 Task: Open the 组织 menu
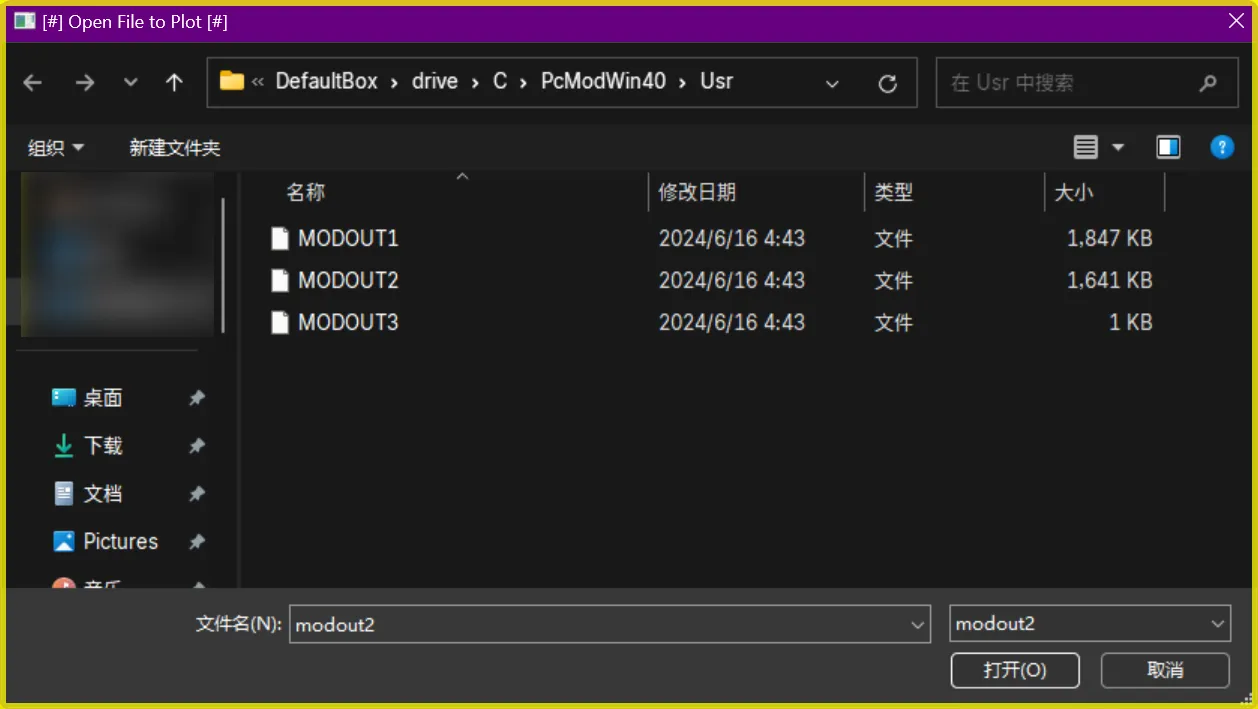[x=56, y=148]
